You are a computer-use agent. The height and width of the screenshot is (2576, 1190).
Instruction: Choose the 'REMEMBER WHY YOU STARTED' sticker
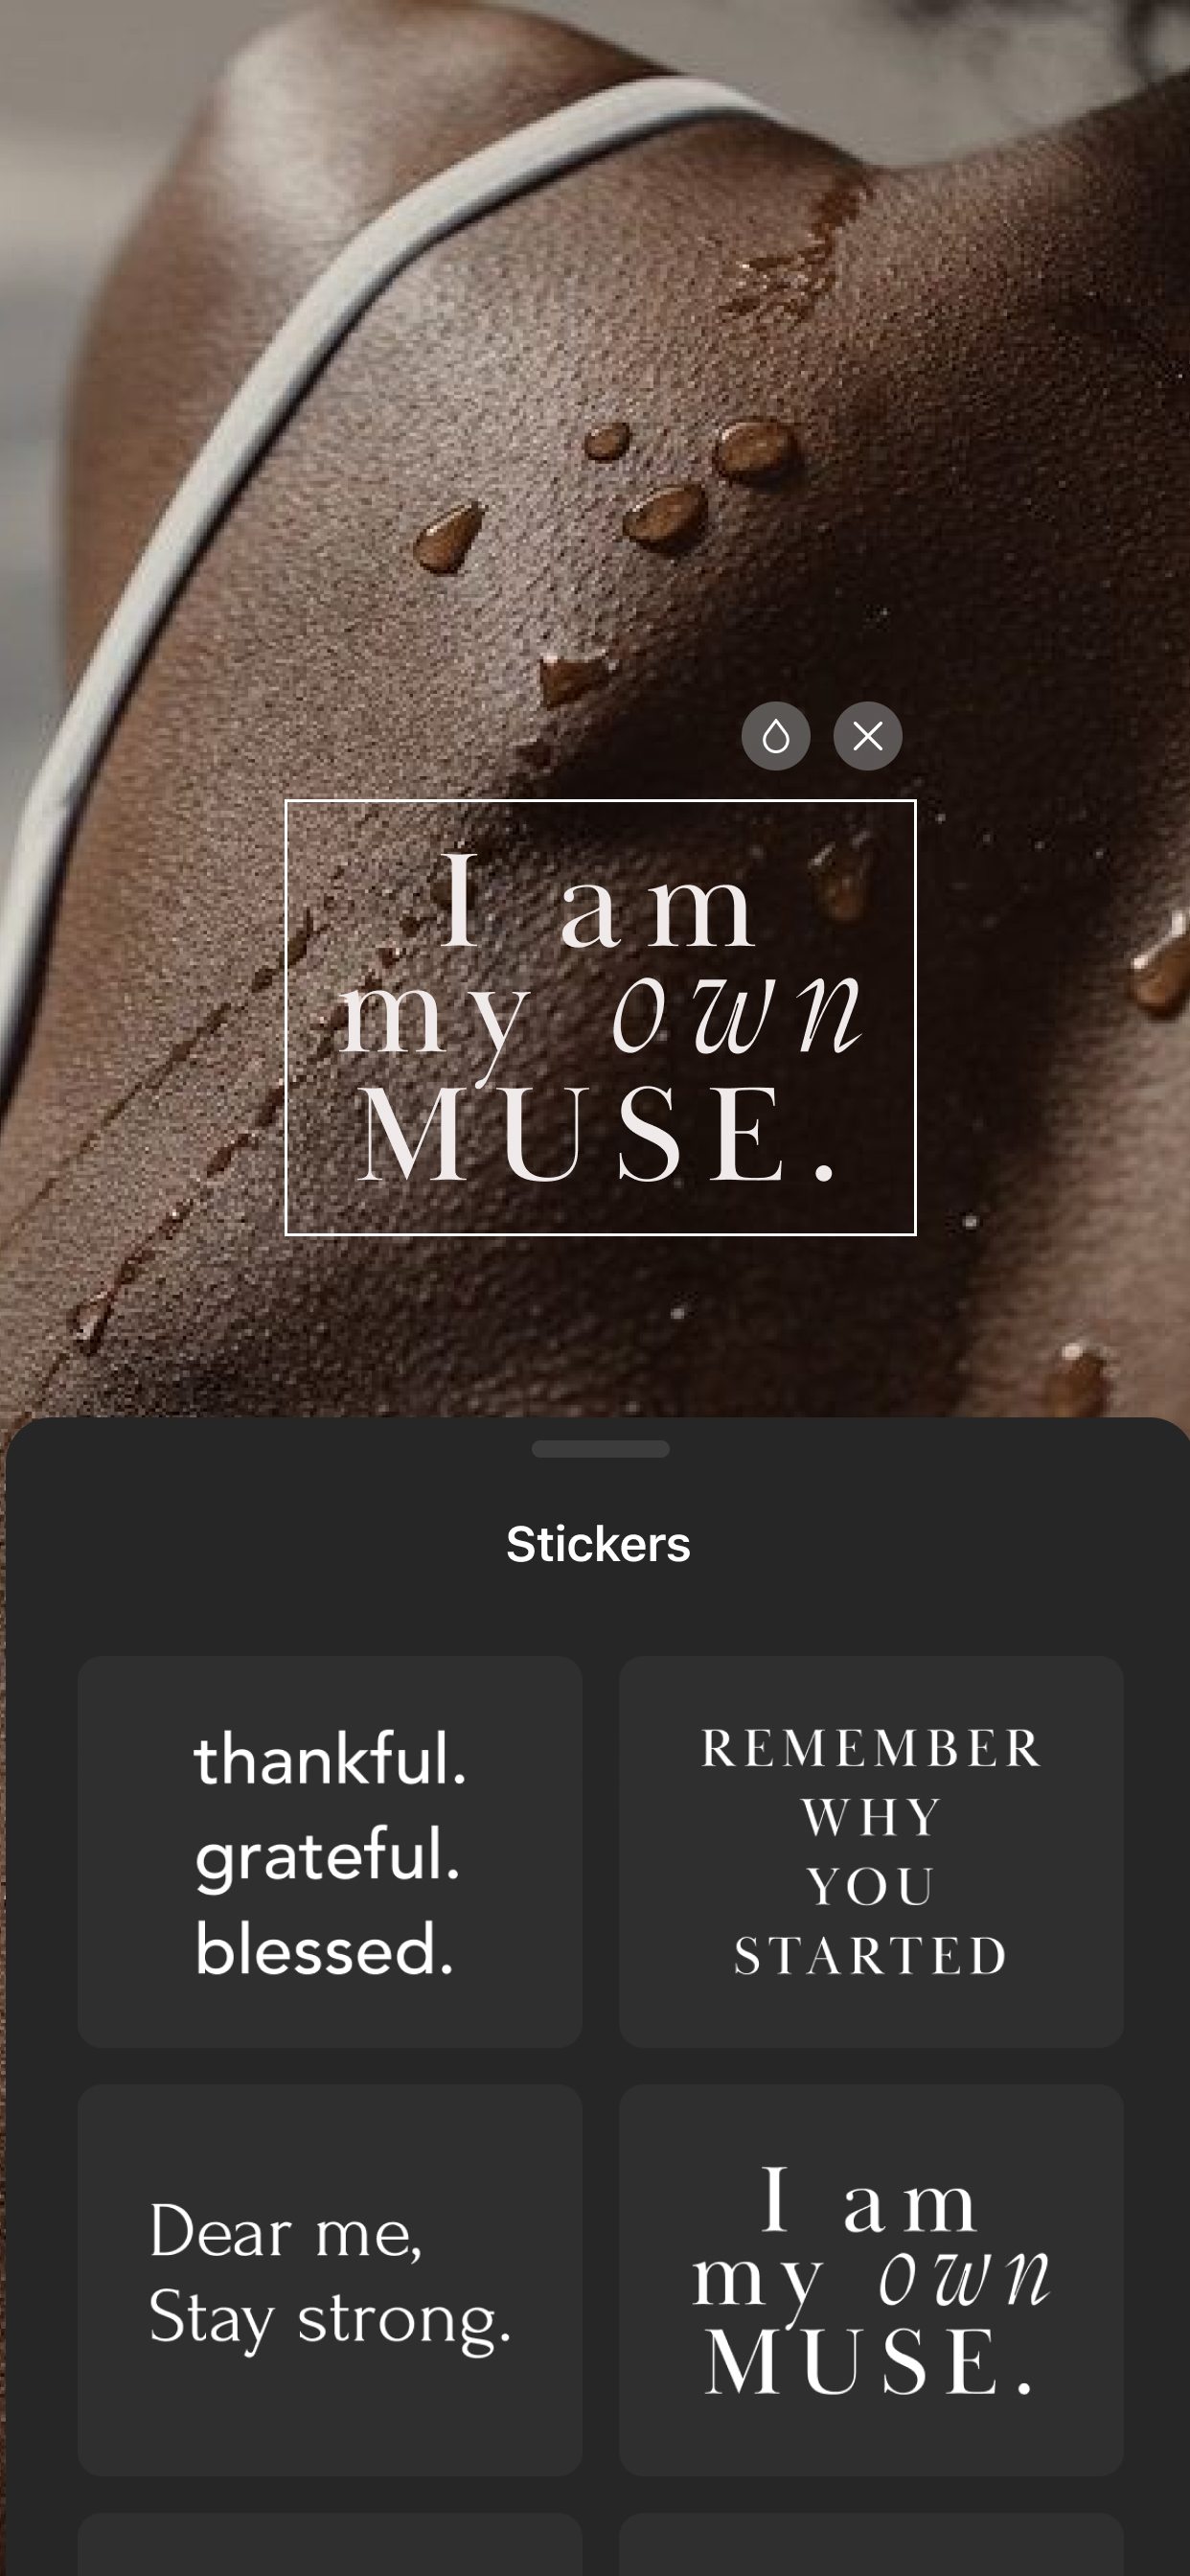point(871,1851)
